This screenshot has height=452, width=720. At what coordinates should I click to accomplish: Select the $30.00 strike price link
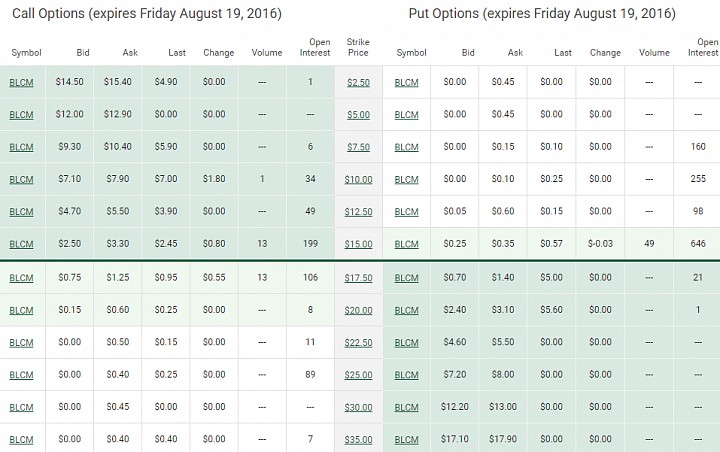tap(358, 408)
